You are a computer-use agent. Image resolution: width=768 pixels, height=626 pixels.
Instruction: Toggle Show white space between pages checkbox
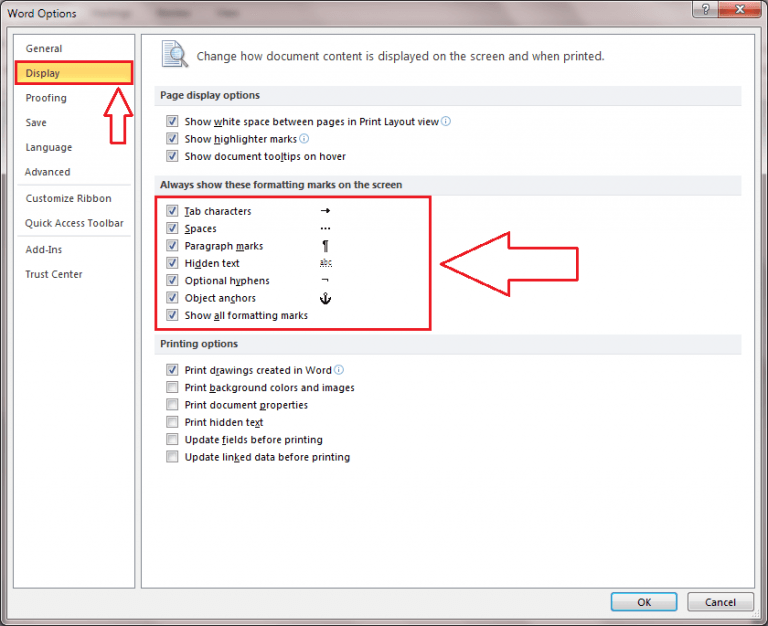(172, 121)
